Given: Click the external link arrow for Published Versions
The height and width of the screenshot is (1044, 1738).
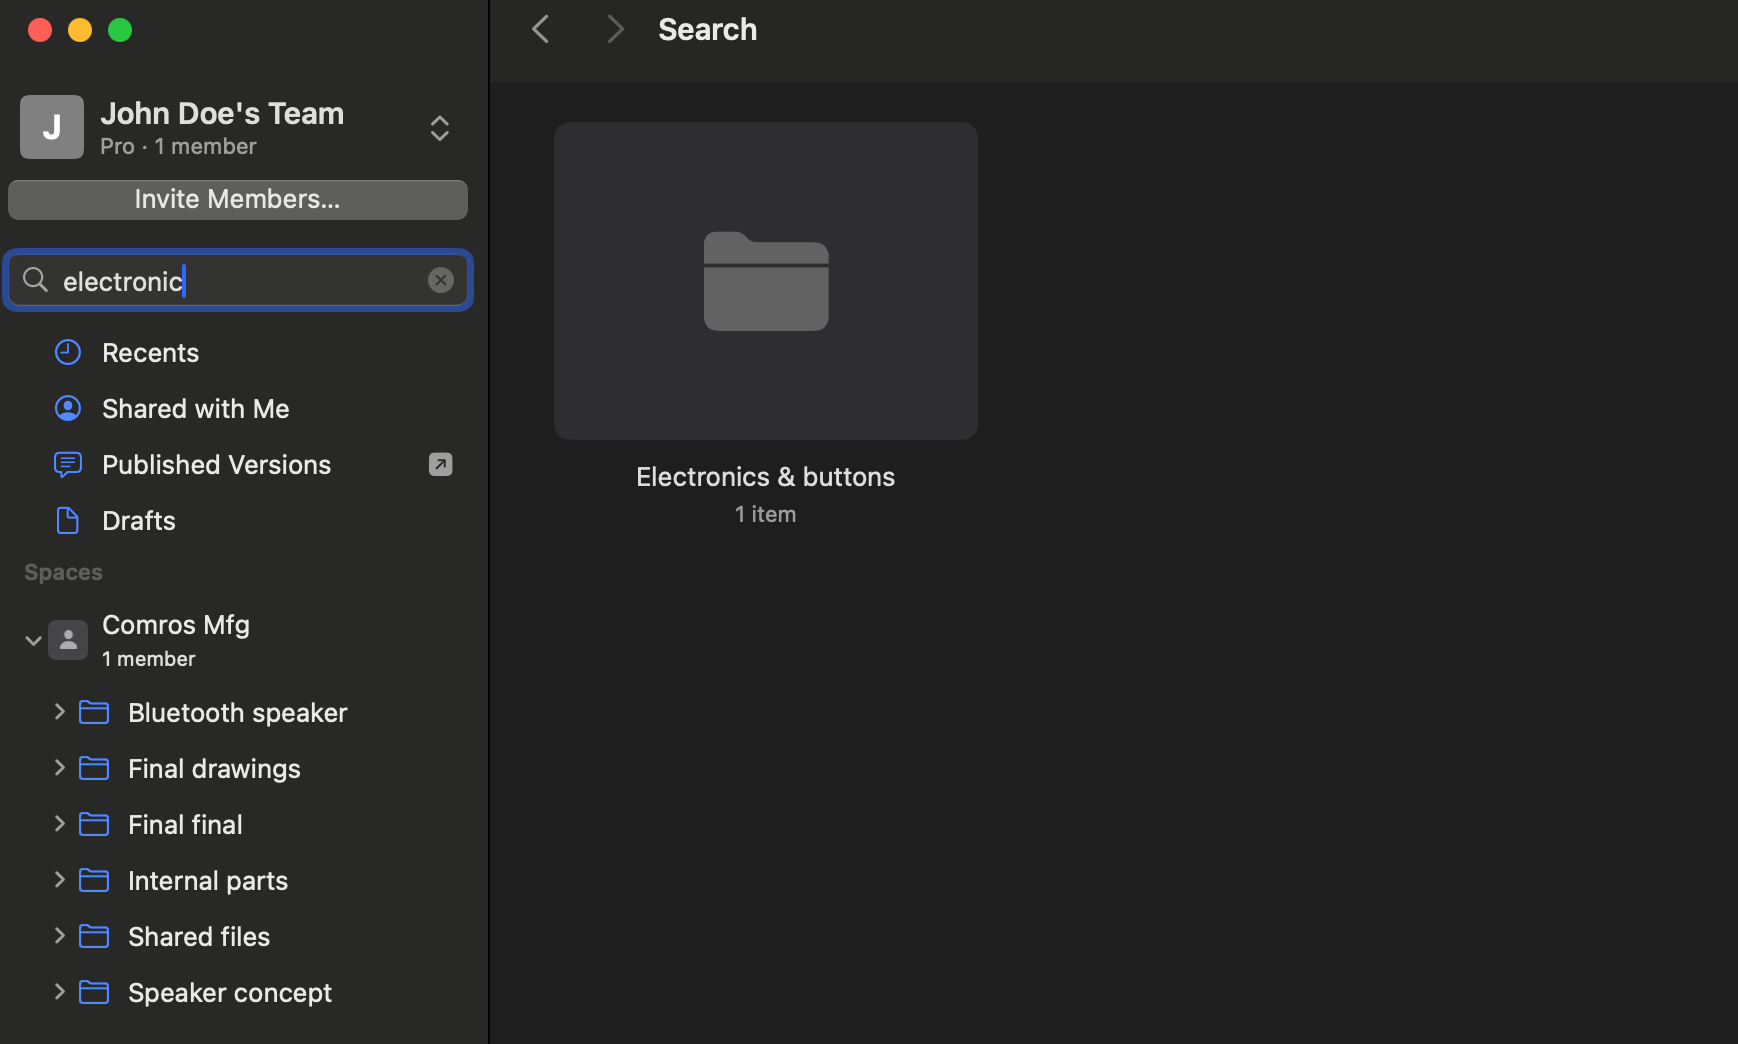Looking at the screenshot, I should [441, 464].
